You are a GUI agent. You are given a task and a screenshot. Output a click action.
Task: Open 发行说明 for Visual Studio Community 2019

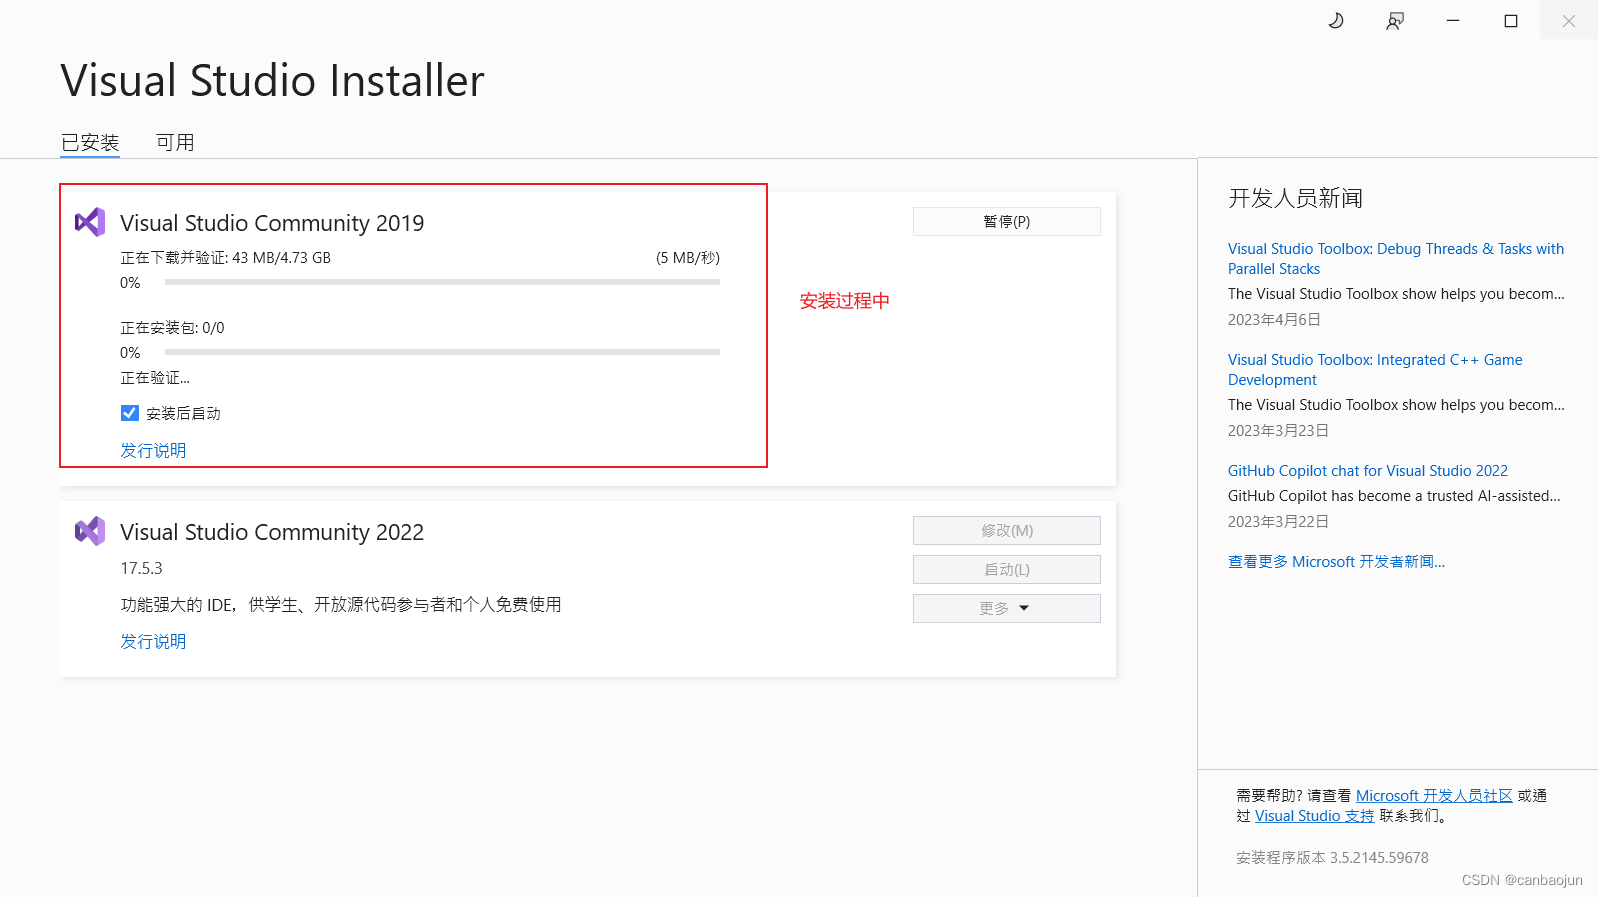coord(153,450)
